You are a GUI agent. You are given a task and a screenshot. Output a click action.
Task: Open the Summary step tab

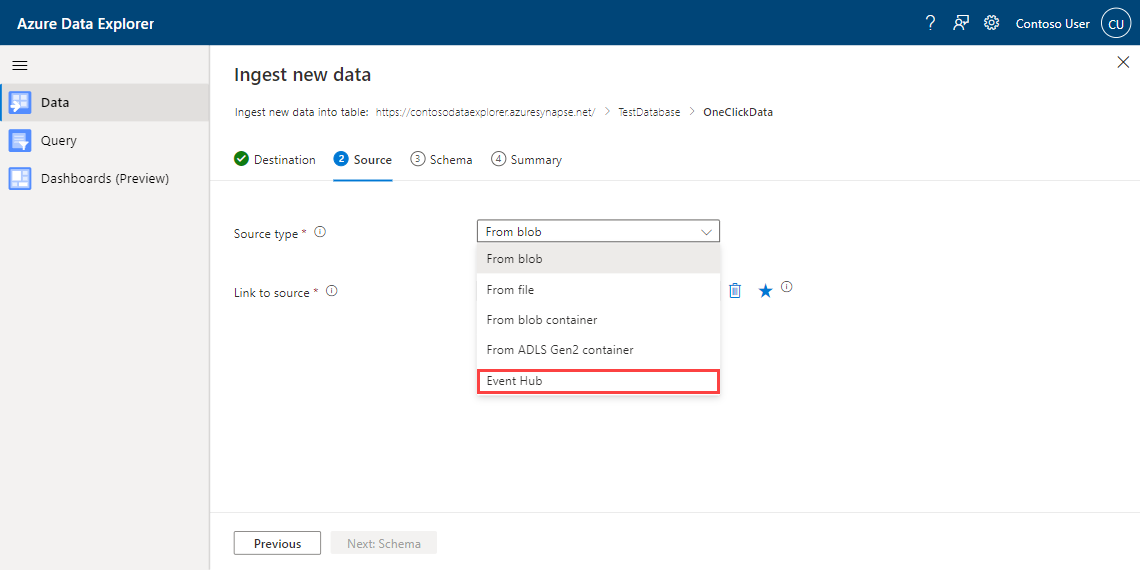526,159
